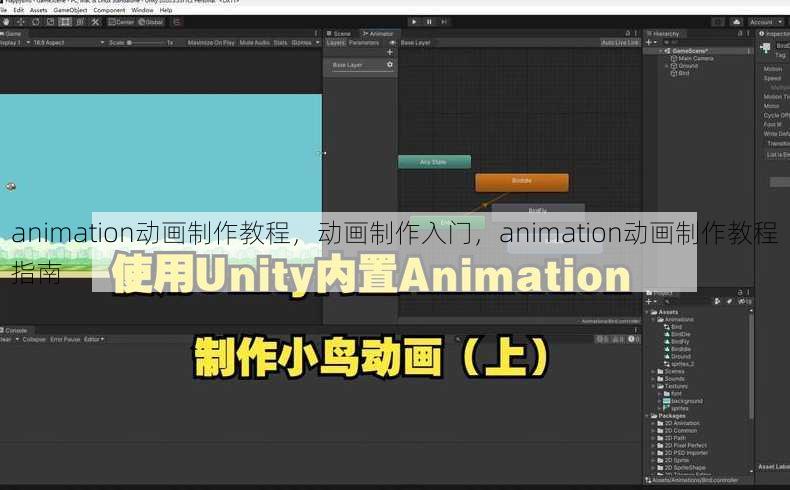Adjust the Game view Scale slider
Screen dimensions: 790x490
point(146,43)
